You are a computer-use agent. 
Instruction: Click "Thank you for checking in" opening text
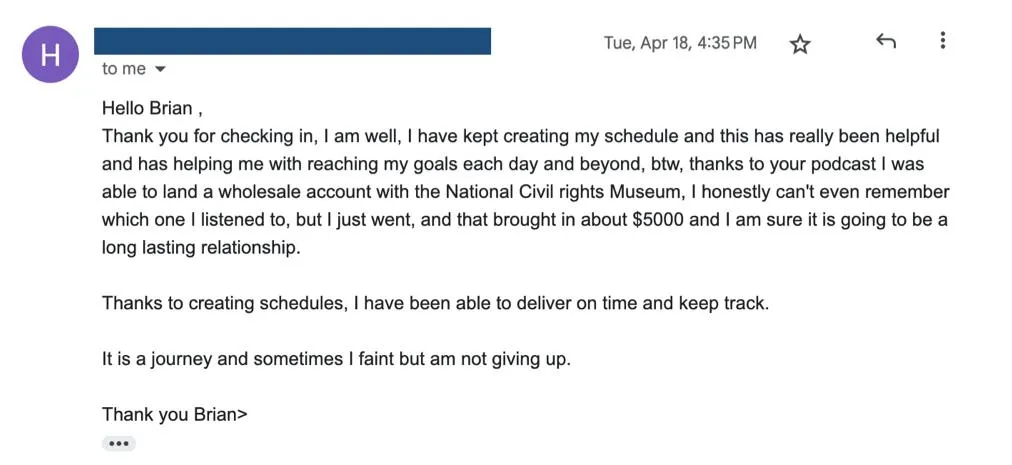coord(199,137)
